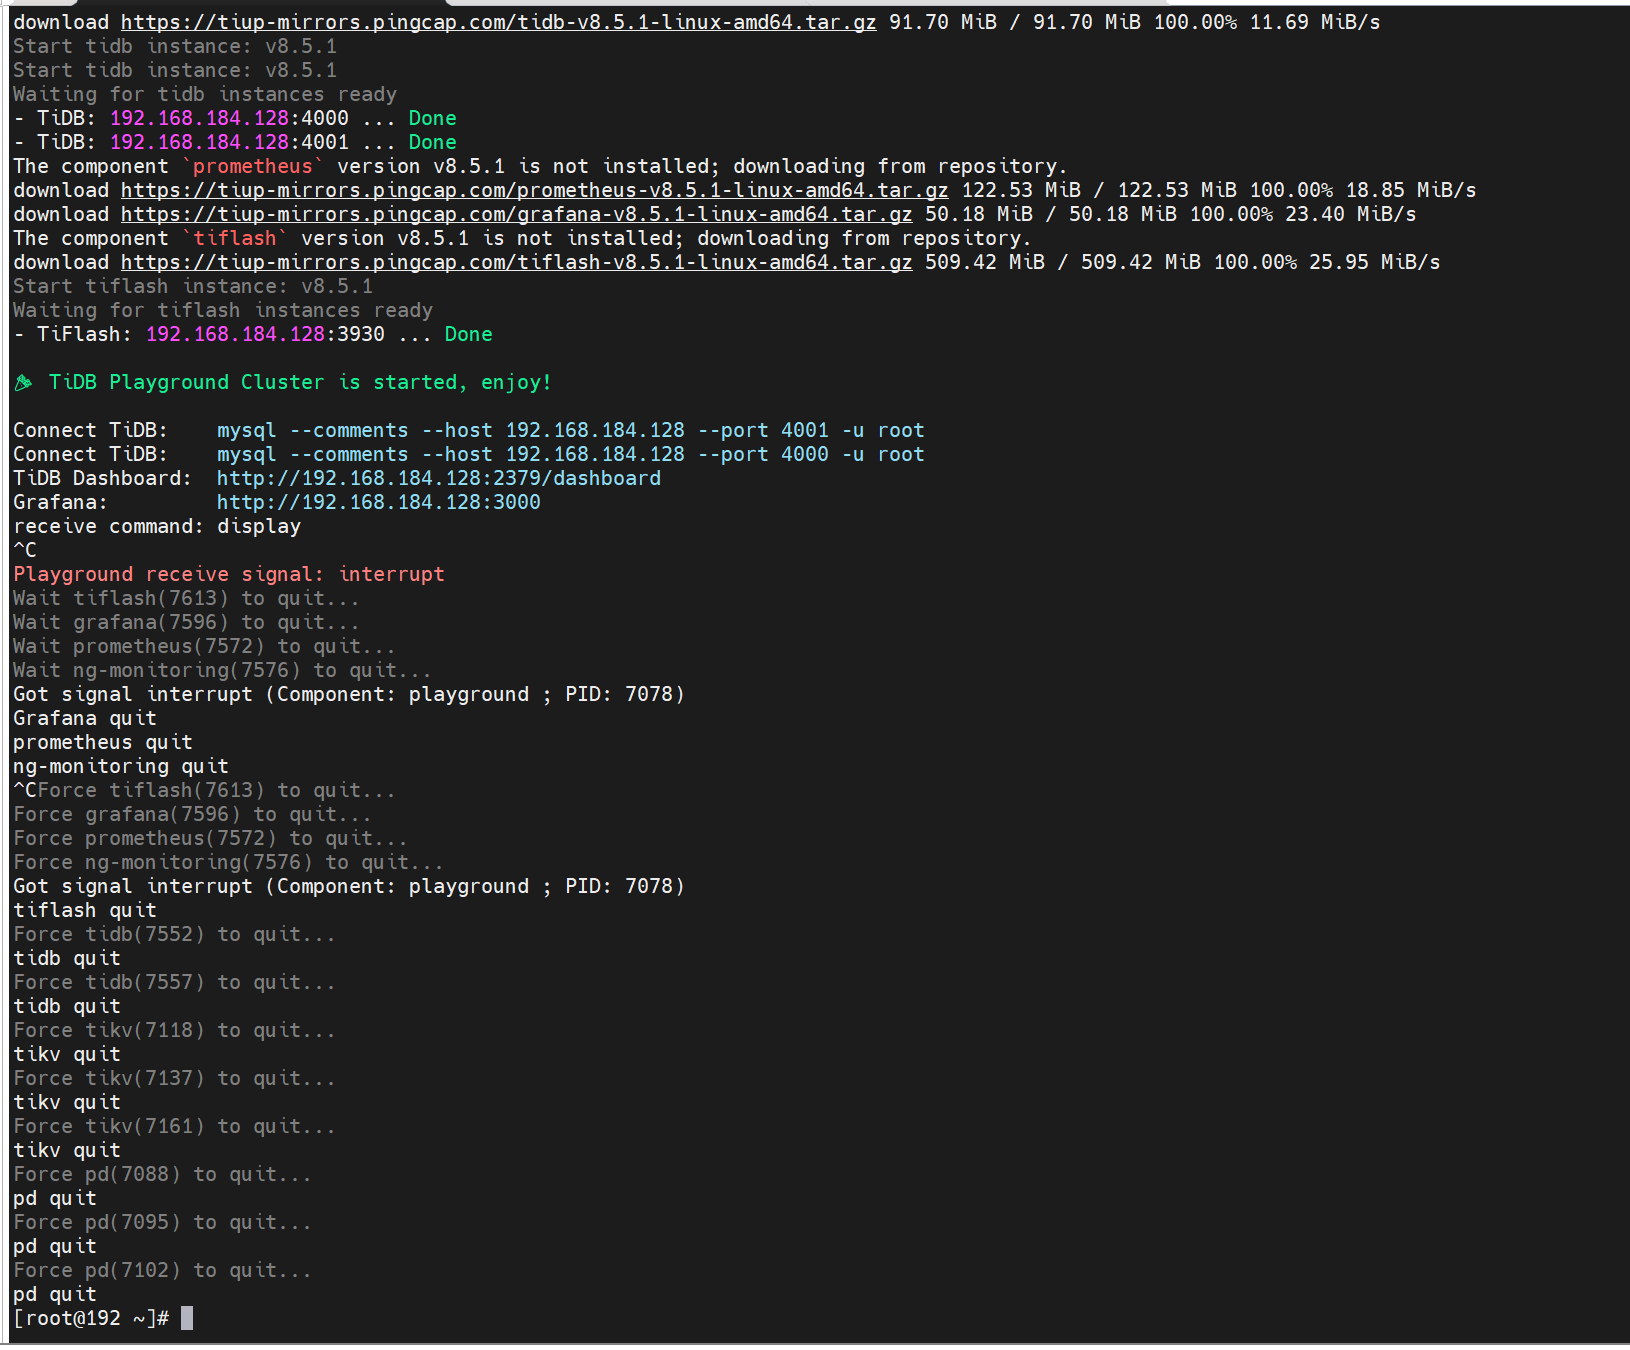1630x1350 pixels.
Task: Click the 'Done' text on TiFlash line
Action: click(x=468, y=334)
